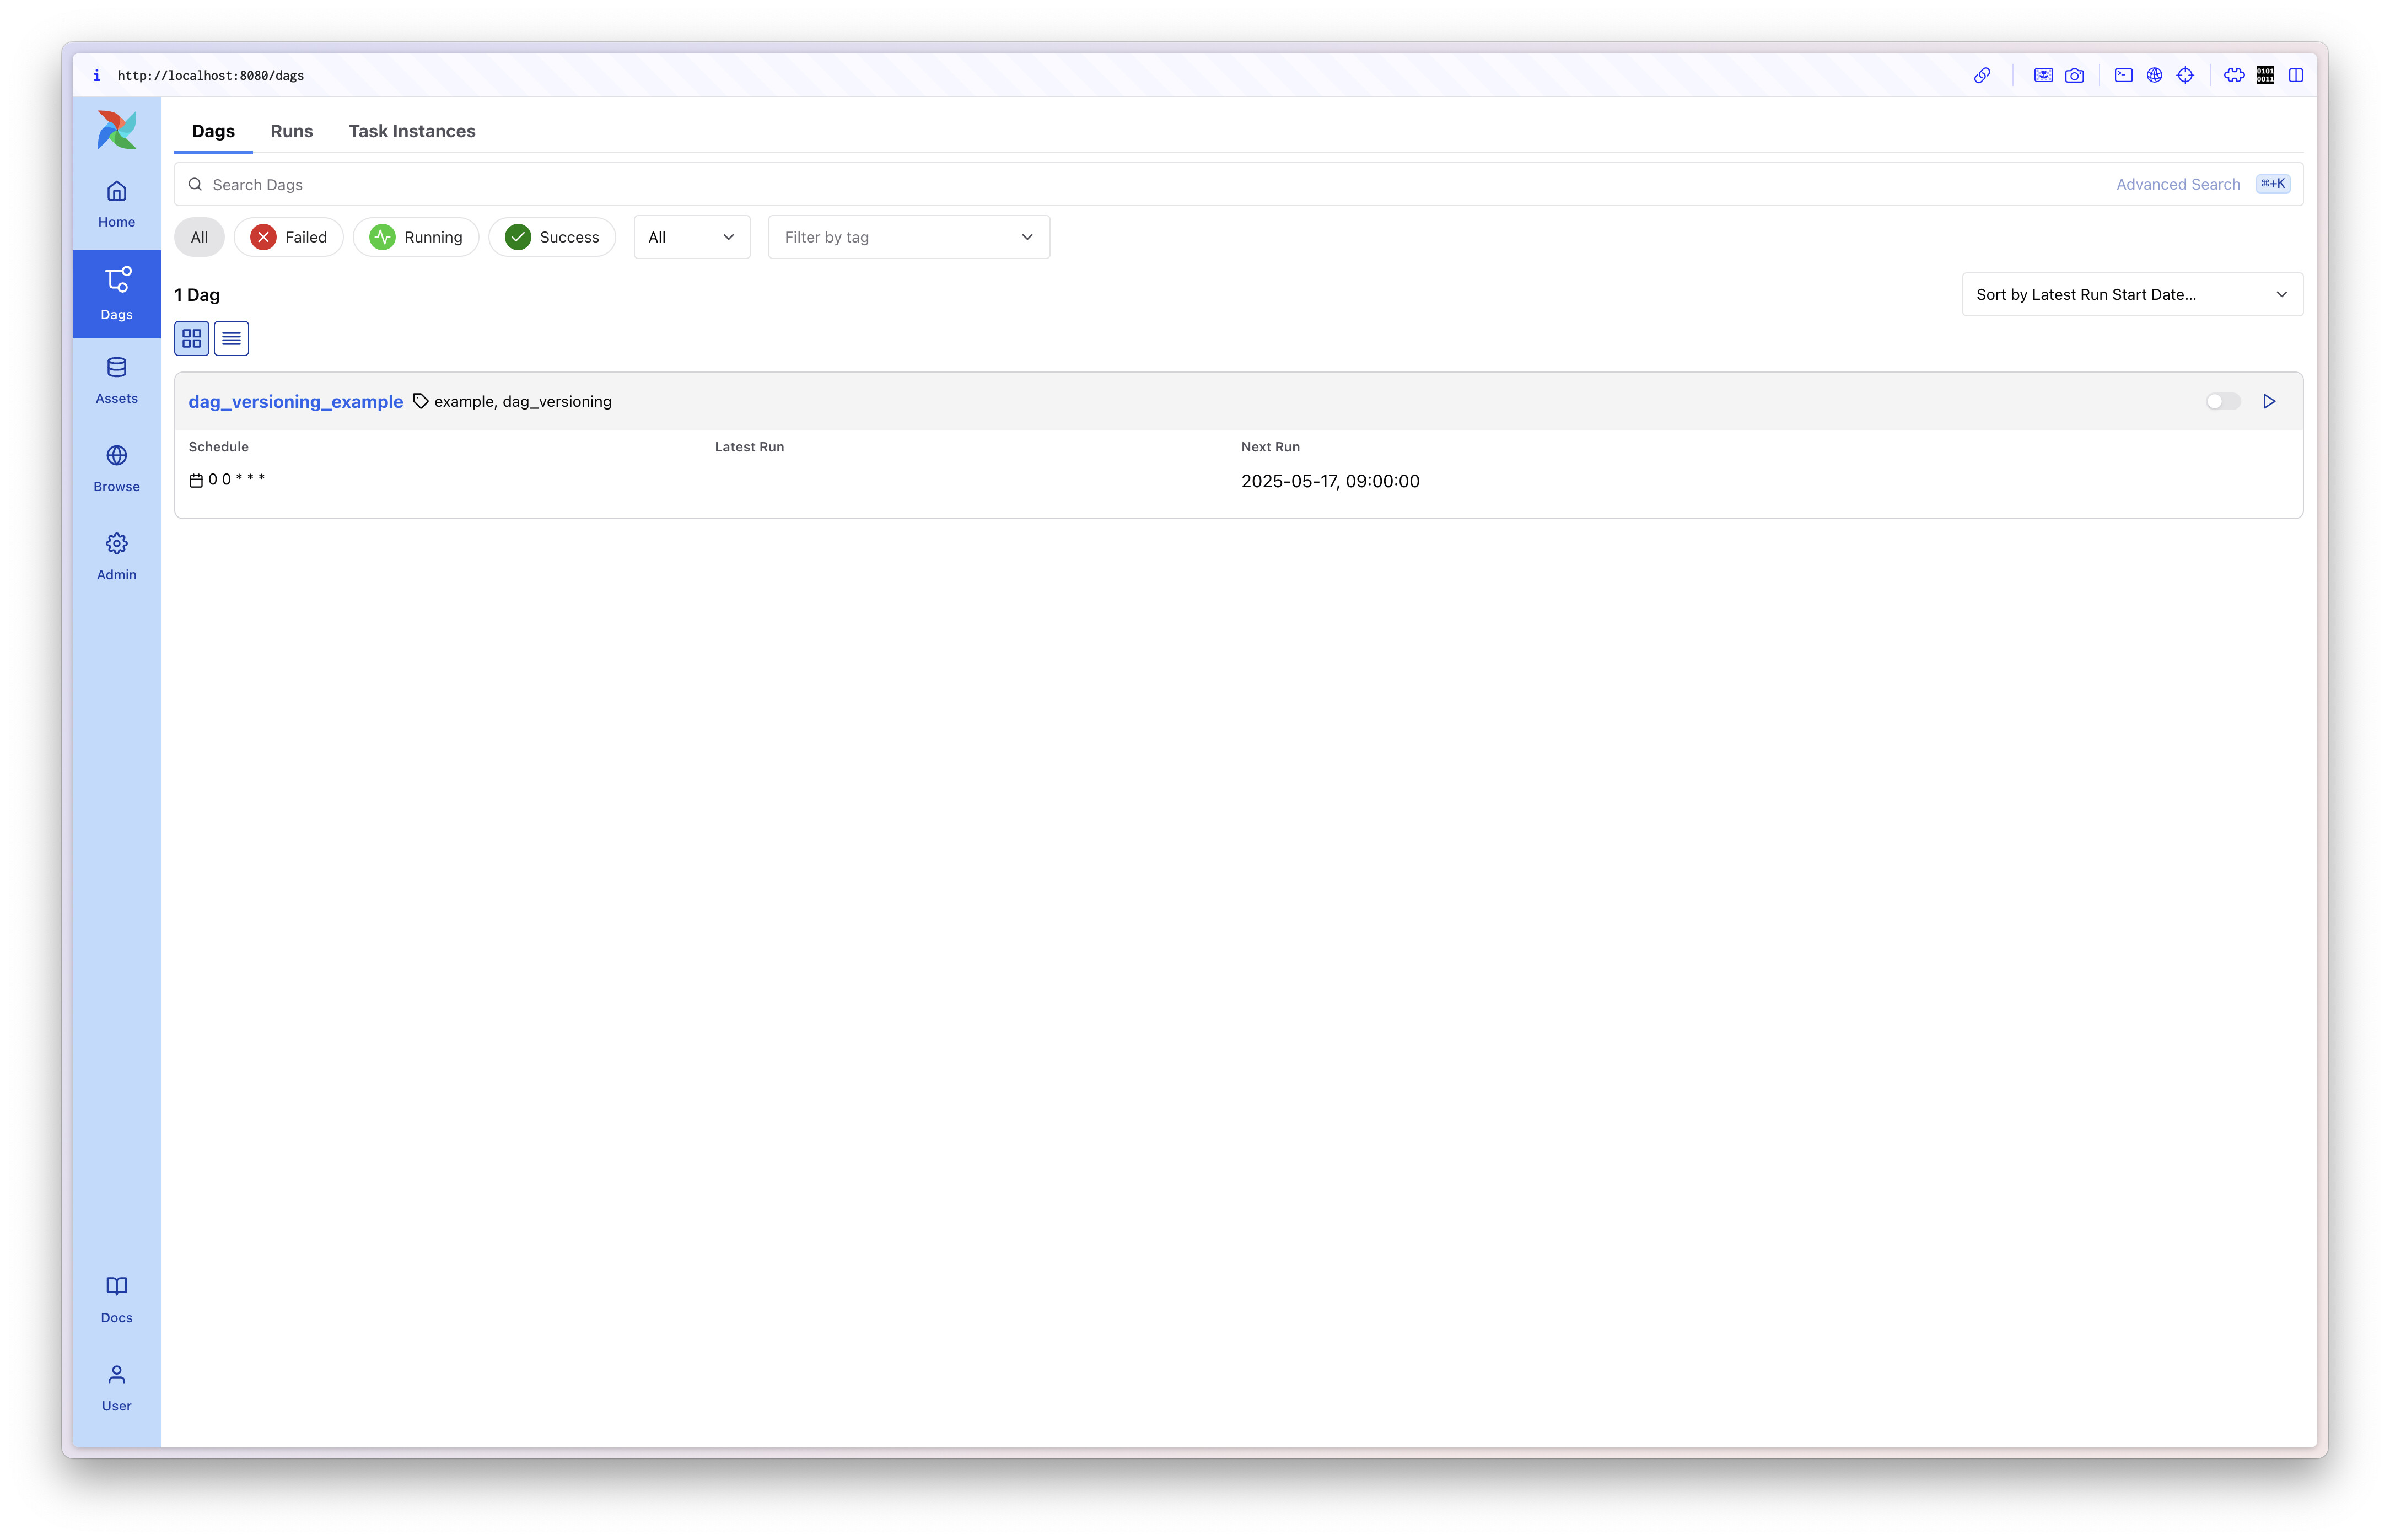Switch to the Runs tab
The image size is (2390, 1540).
291,131
